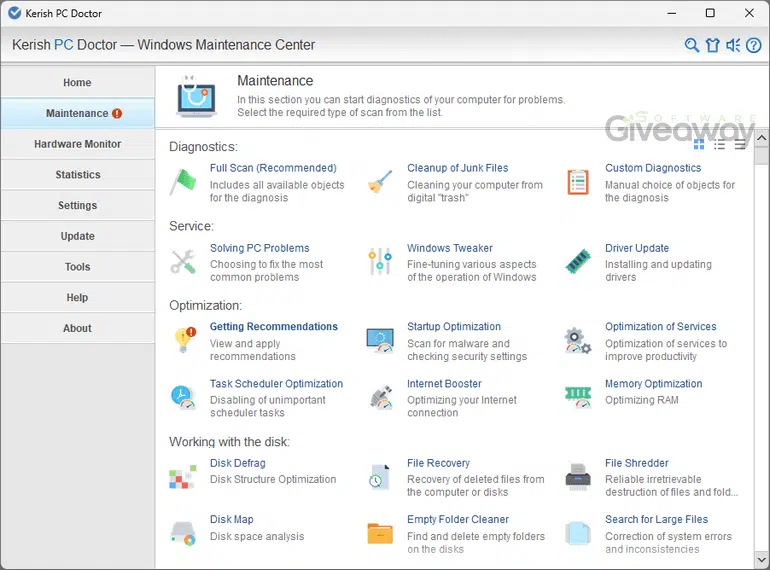Select the Maintenance sidebar tab
This screenshot has height=570, width=770.
pyautogui.click(x=78, y=113)
